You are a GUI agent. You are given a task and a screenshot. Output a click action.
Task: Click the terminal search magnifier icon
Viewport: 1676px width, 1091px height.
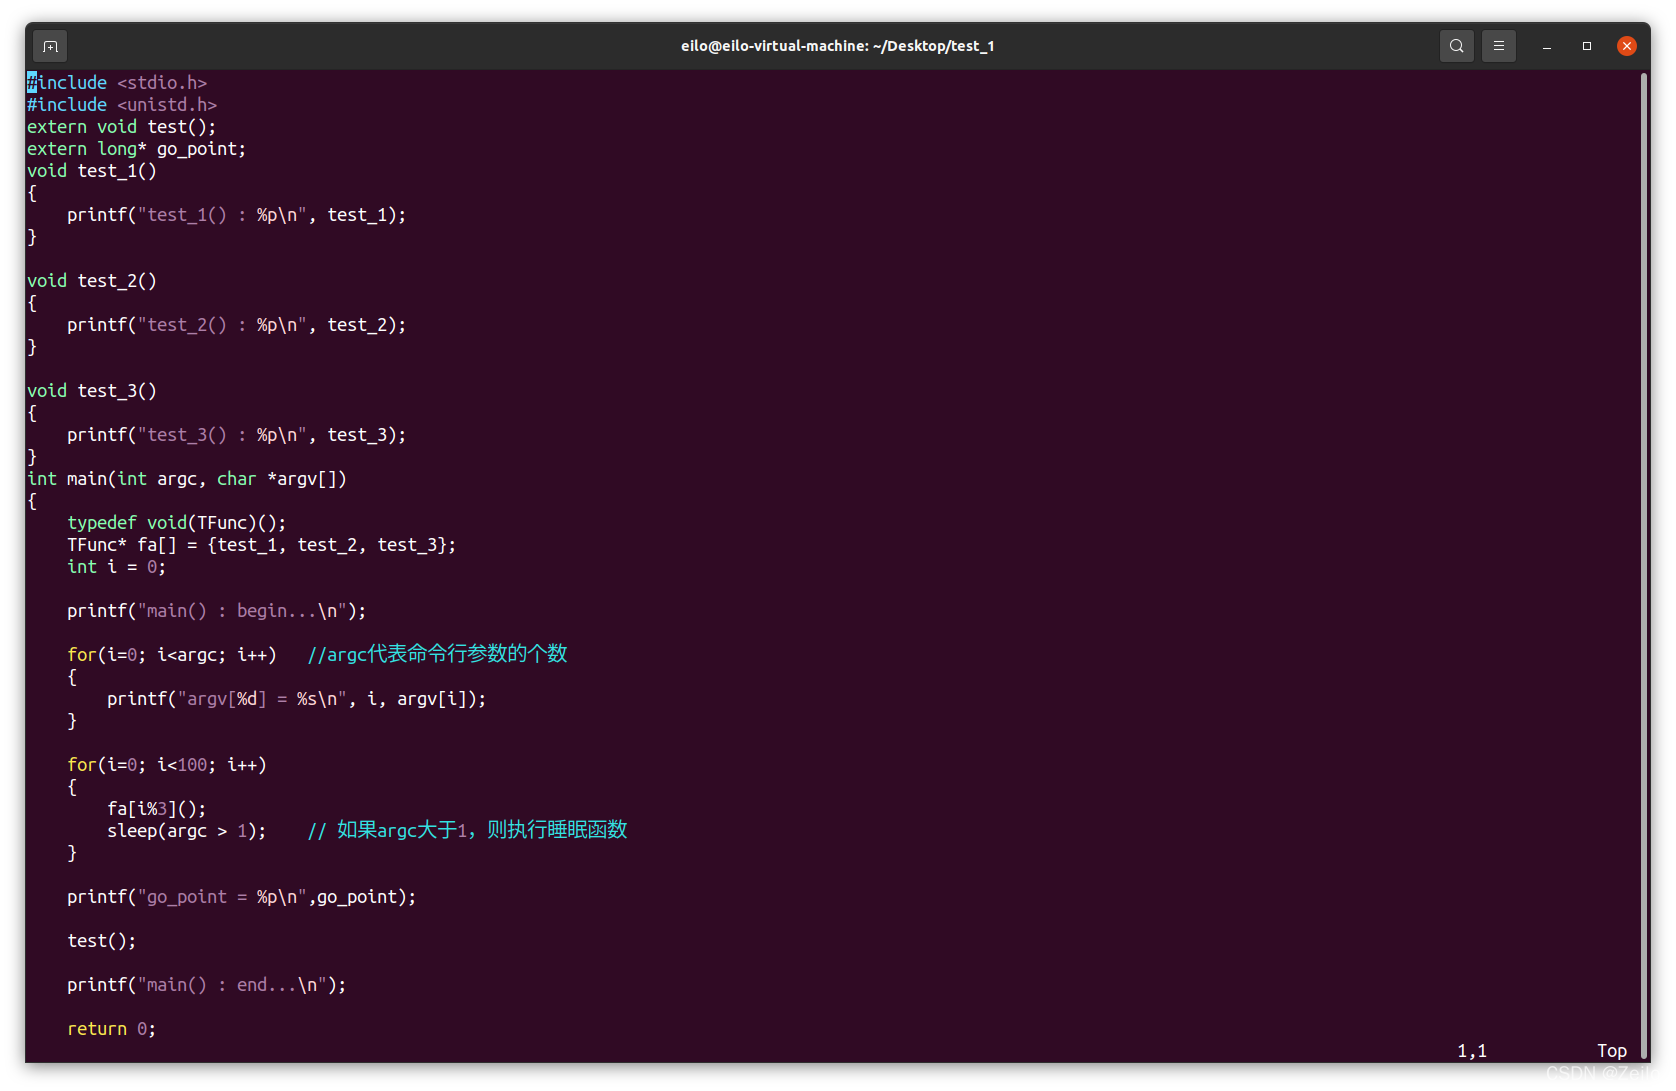[1456, 46]
